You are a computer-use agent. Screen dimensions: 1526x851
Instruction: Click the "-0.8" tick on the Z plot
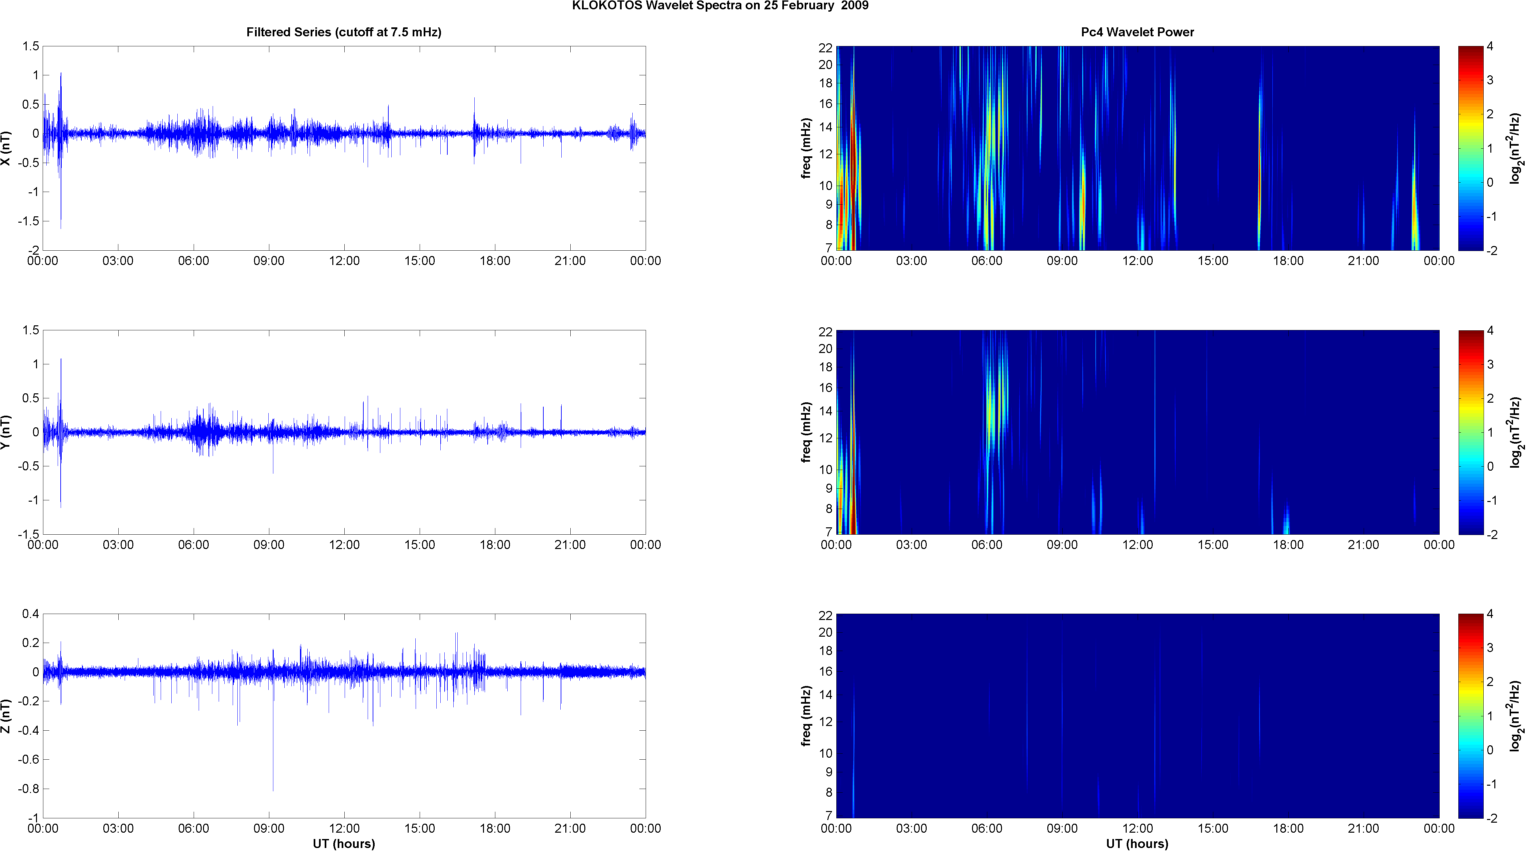point(28,789)
